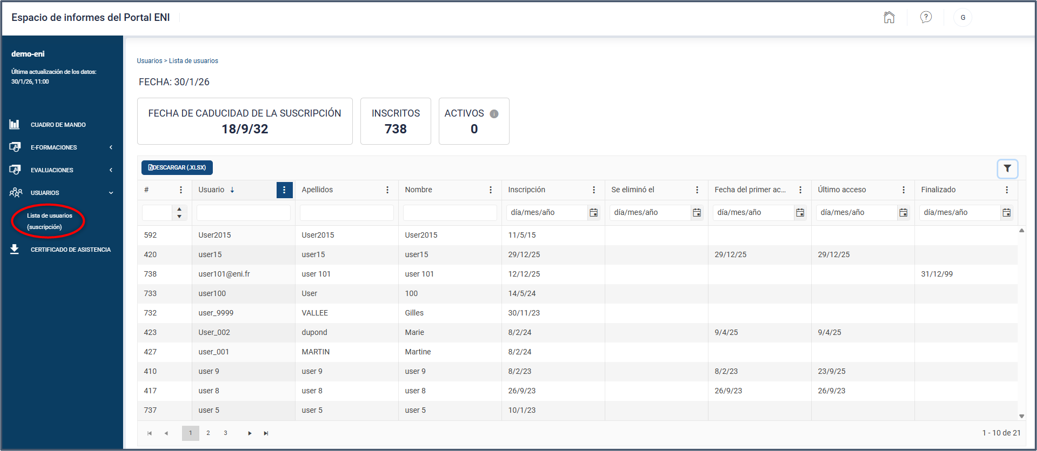Screen dimensions: 1037x451
Task: Increase the # filter number stepper
Action: click(179, 210)
